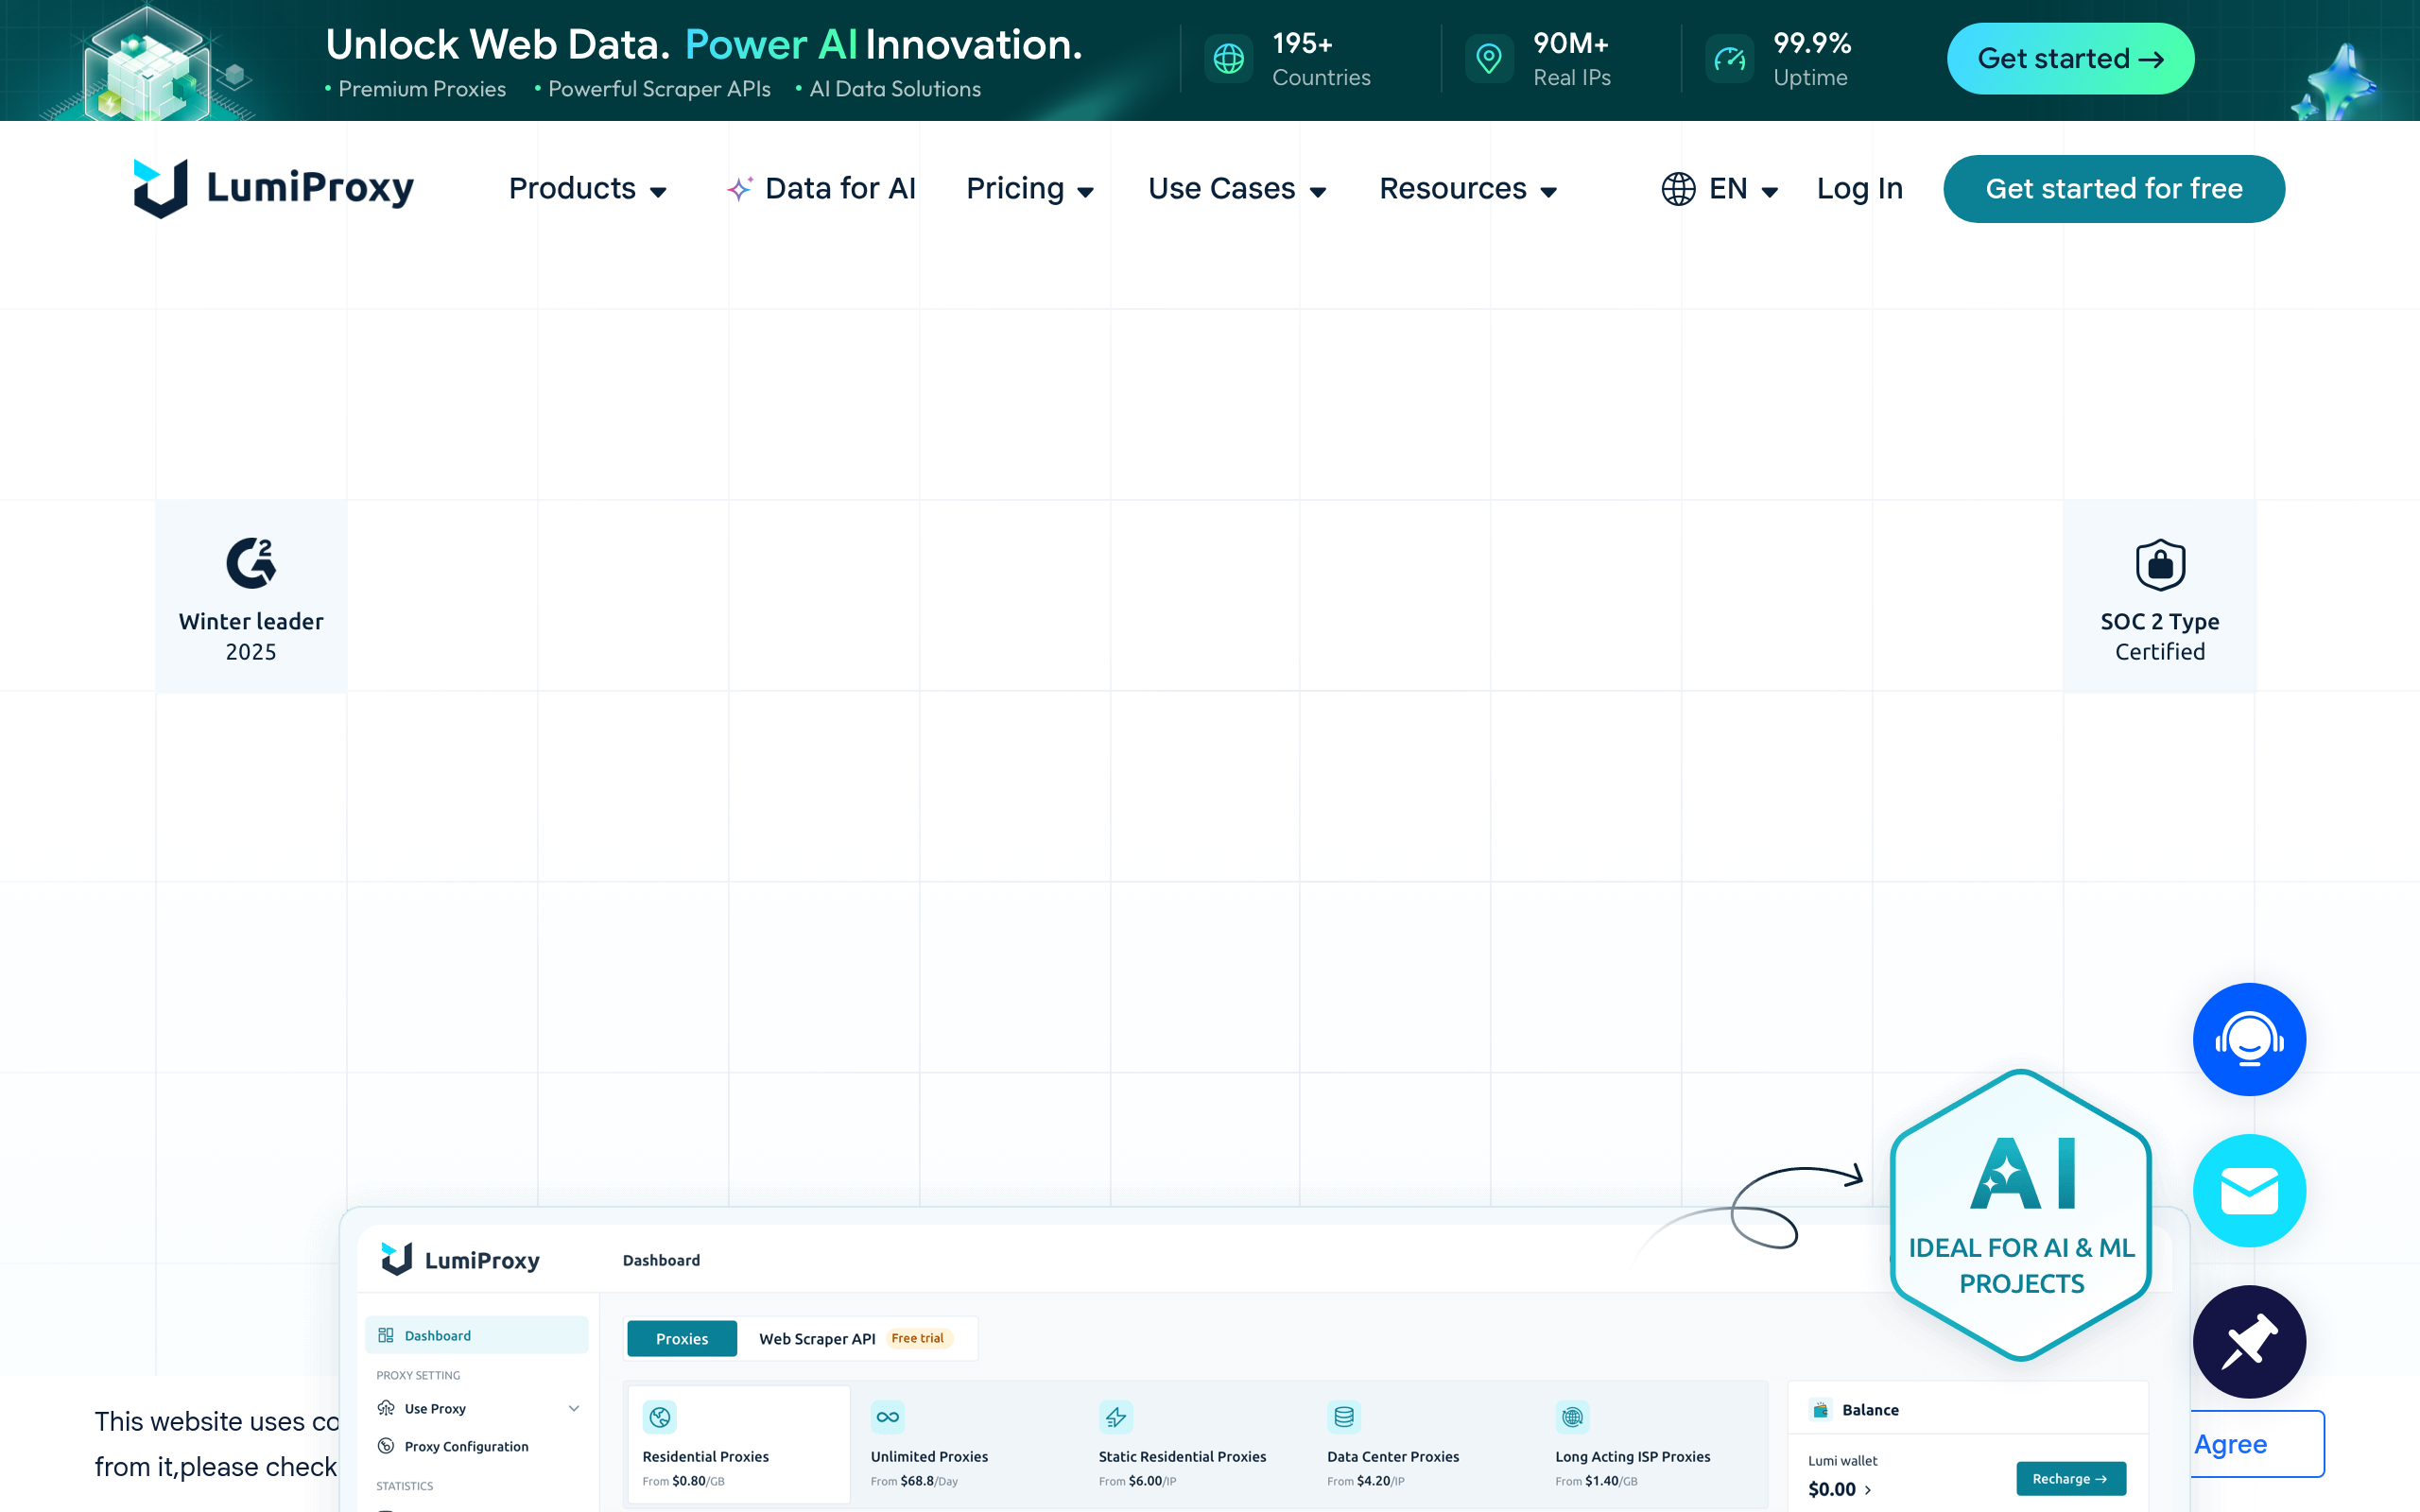The height and width of the screenshot is (1512, 2420).
Task: Click the Proxy Configuration sidebar icon
Action: [386, 1446]
